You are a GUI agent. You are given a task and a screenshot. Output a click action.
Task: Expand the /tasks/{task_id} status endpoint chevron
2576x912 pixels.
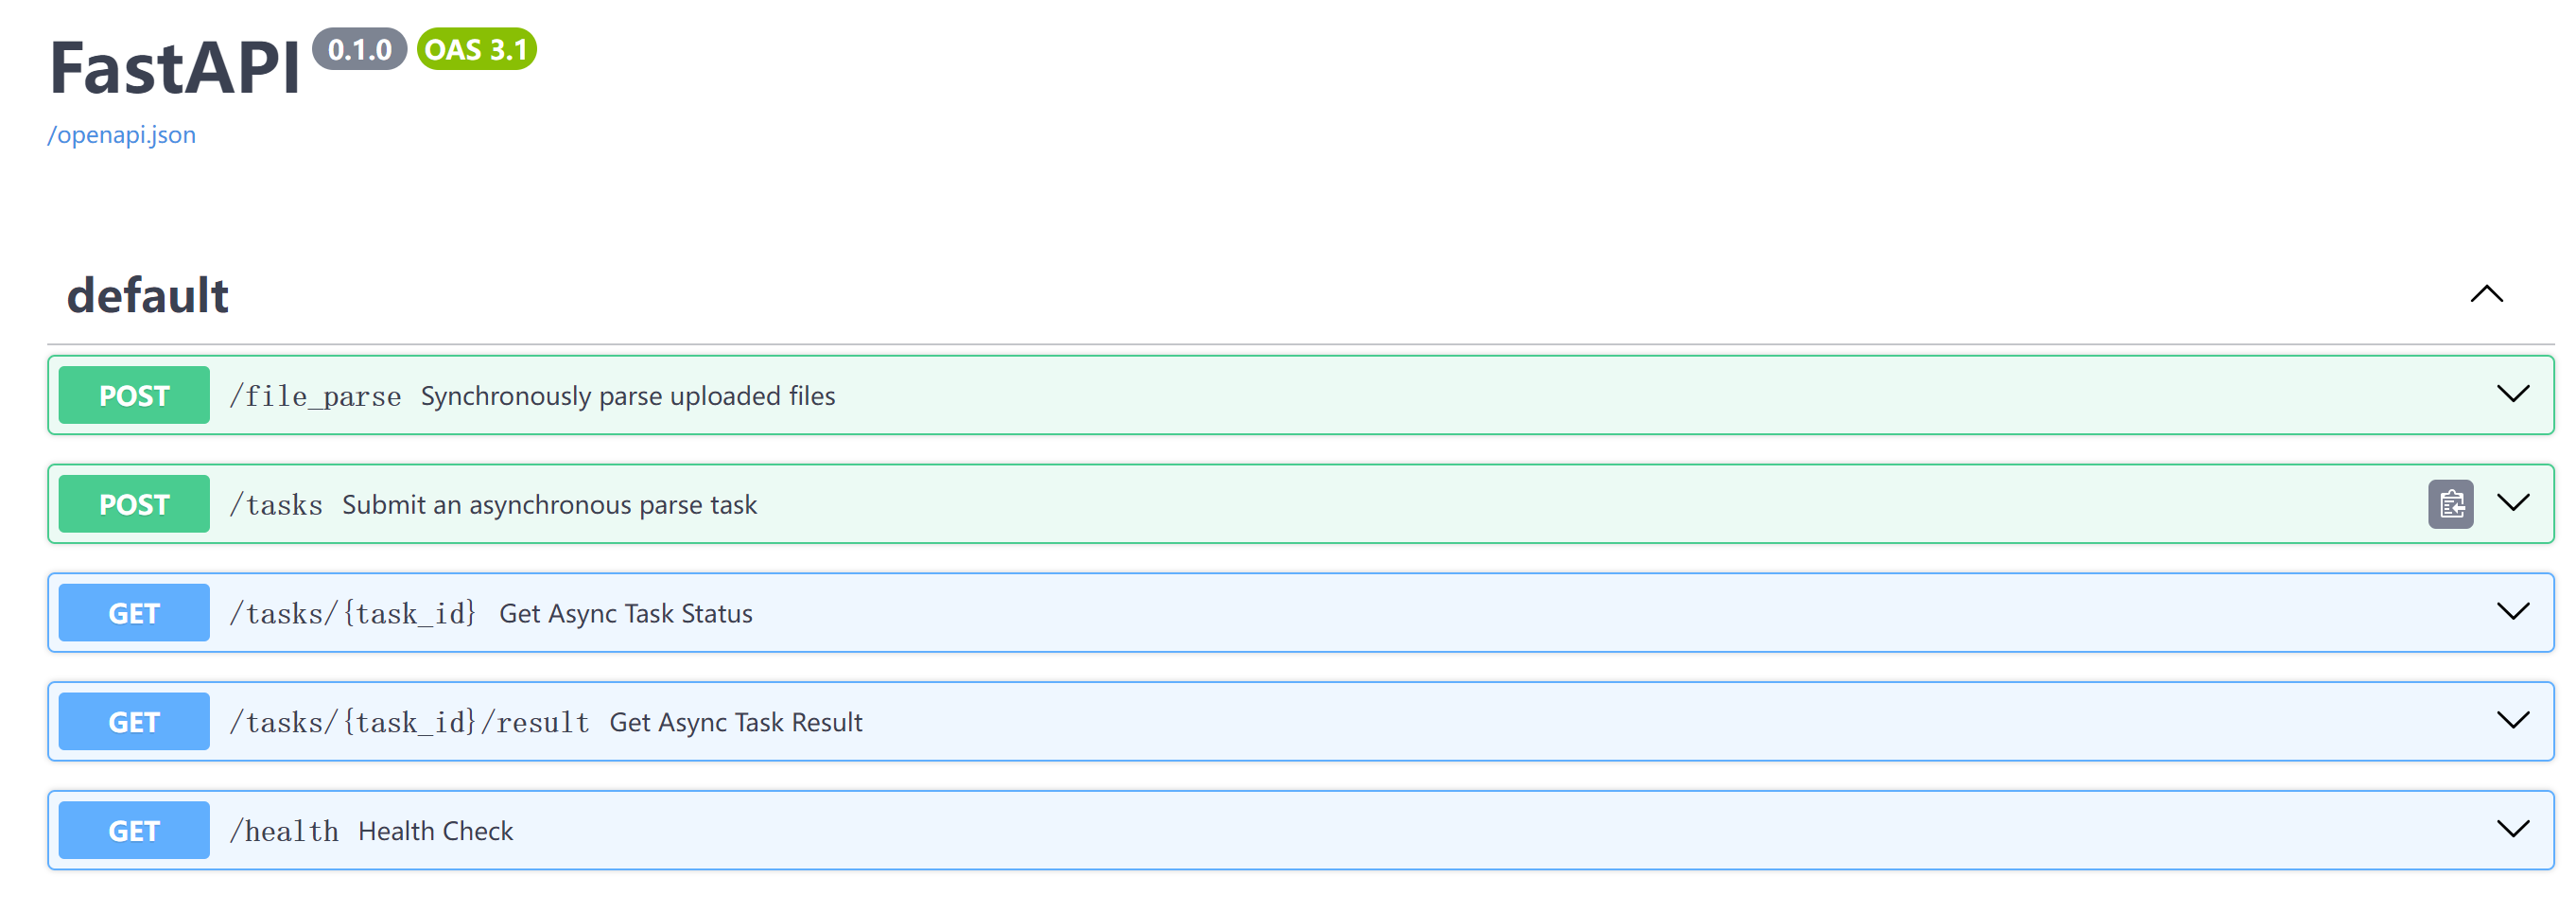coord(2512,612)
